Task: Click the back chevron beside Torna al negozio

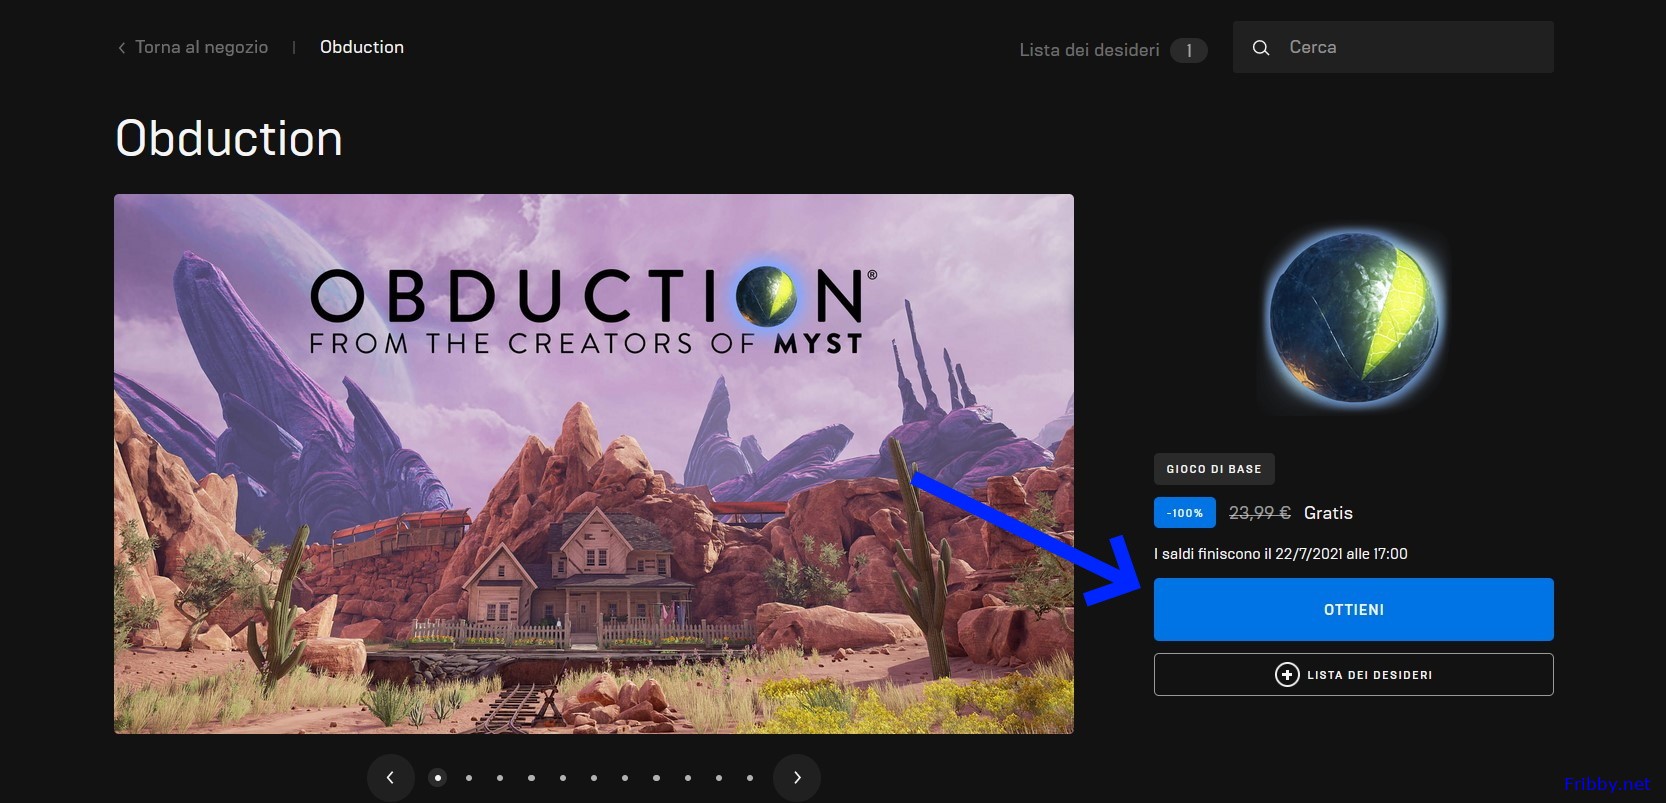Action: click(121, 48)
